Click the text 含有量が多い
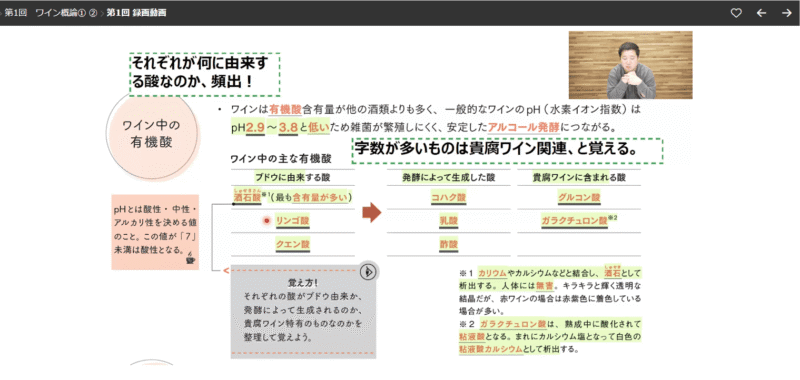The image size is (800, 380). [321, 197]
